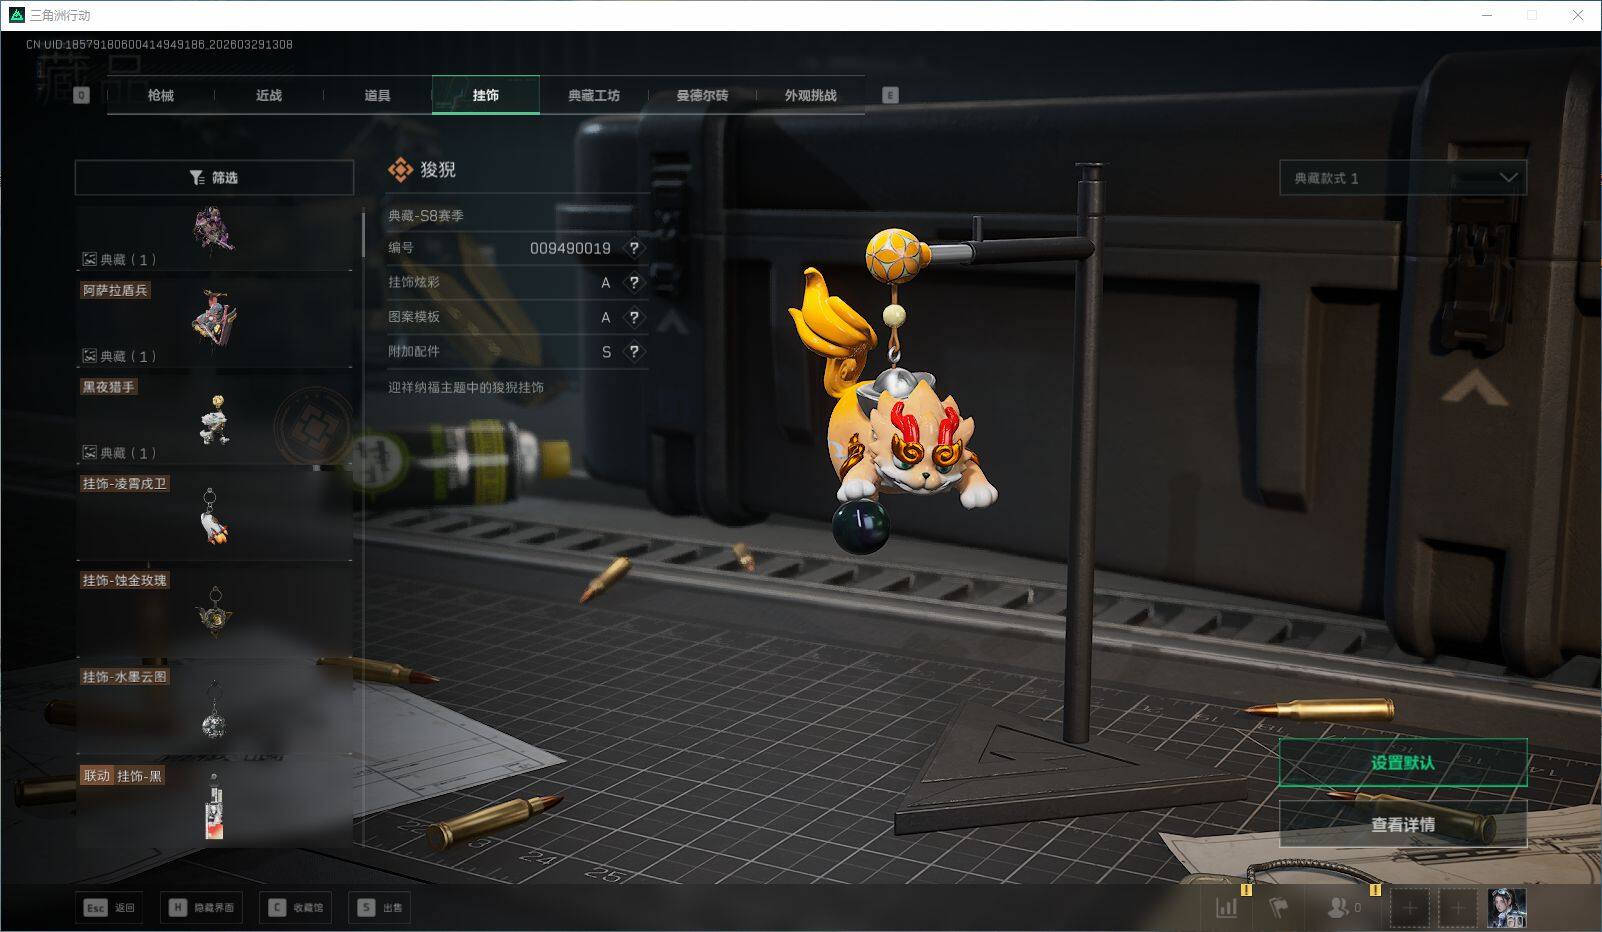This screenshot has height=932, width=1602.
Task: Open the C 收藏馆 button
Action: pos(296,908)
